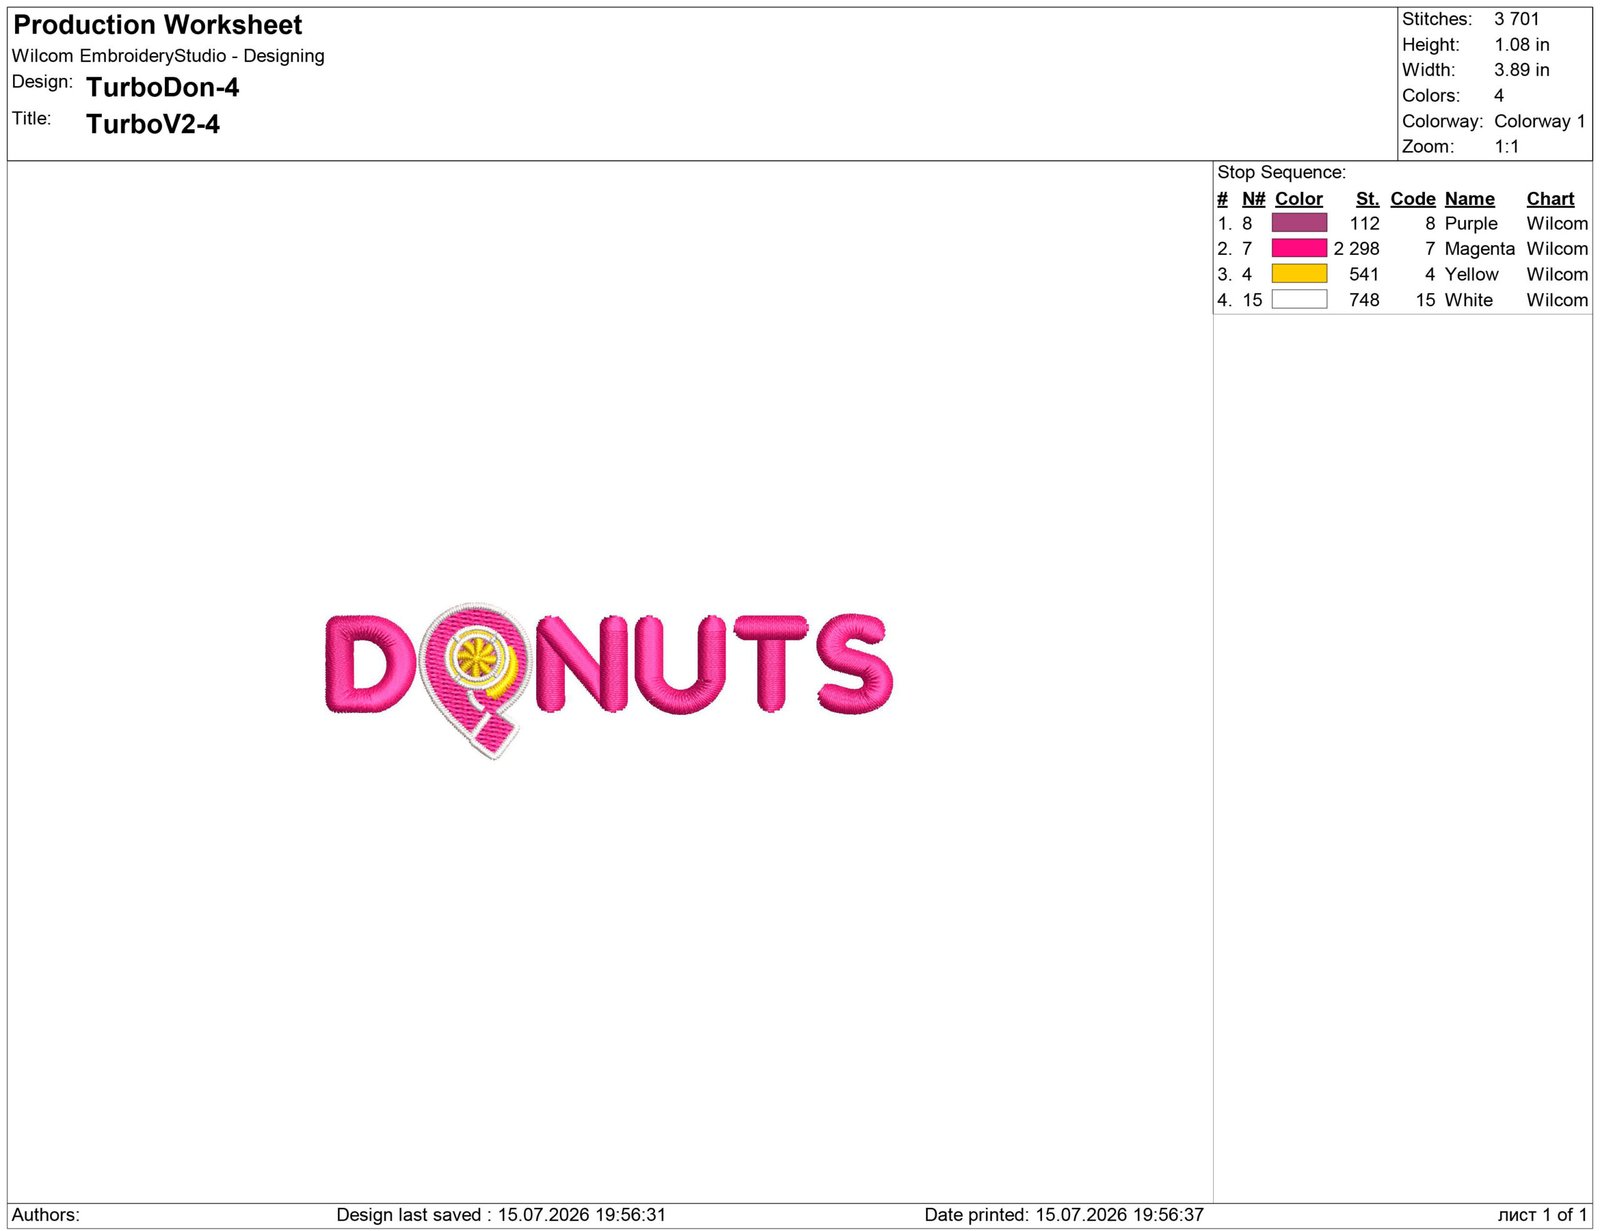Click 'Design last saved' timestamp in footer
Screen dimensions: 1600x1231
(x=501, y=1215)
